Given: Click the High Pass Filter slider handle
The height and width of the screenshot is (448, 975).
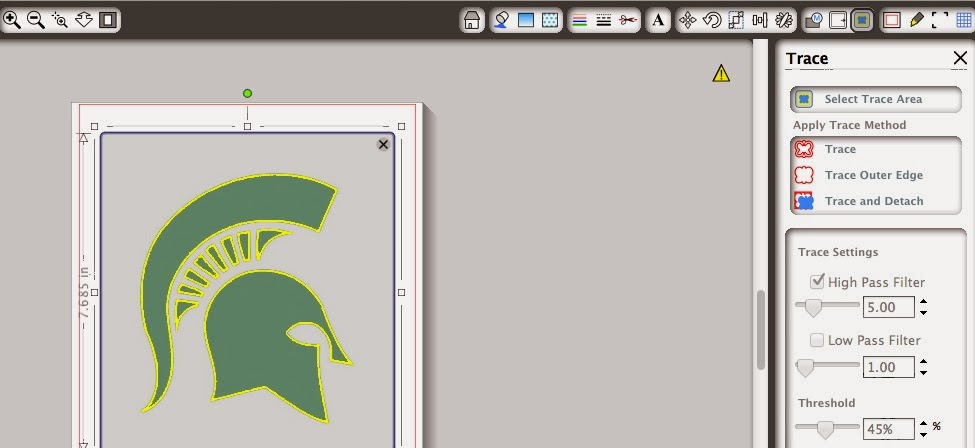Looking at the screenshot, I should tap(812, 307).
